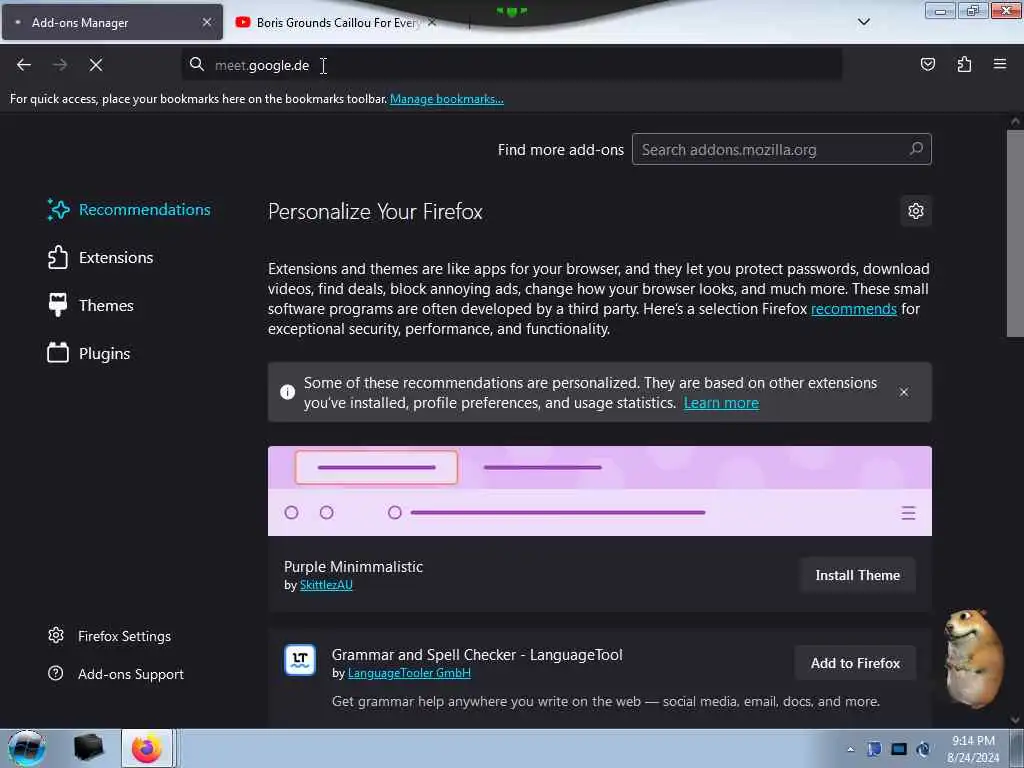
Task: Click the Action Center flag tray icon
Action: click(874, 749)
